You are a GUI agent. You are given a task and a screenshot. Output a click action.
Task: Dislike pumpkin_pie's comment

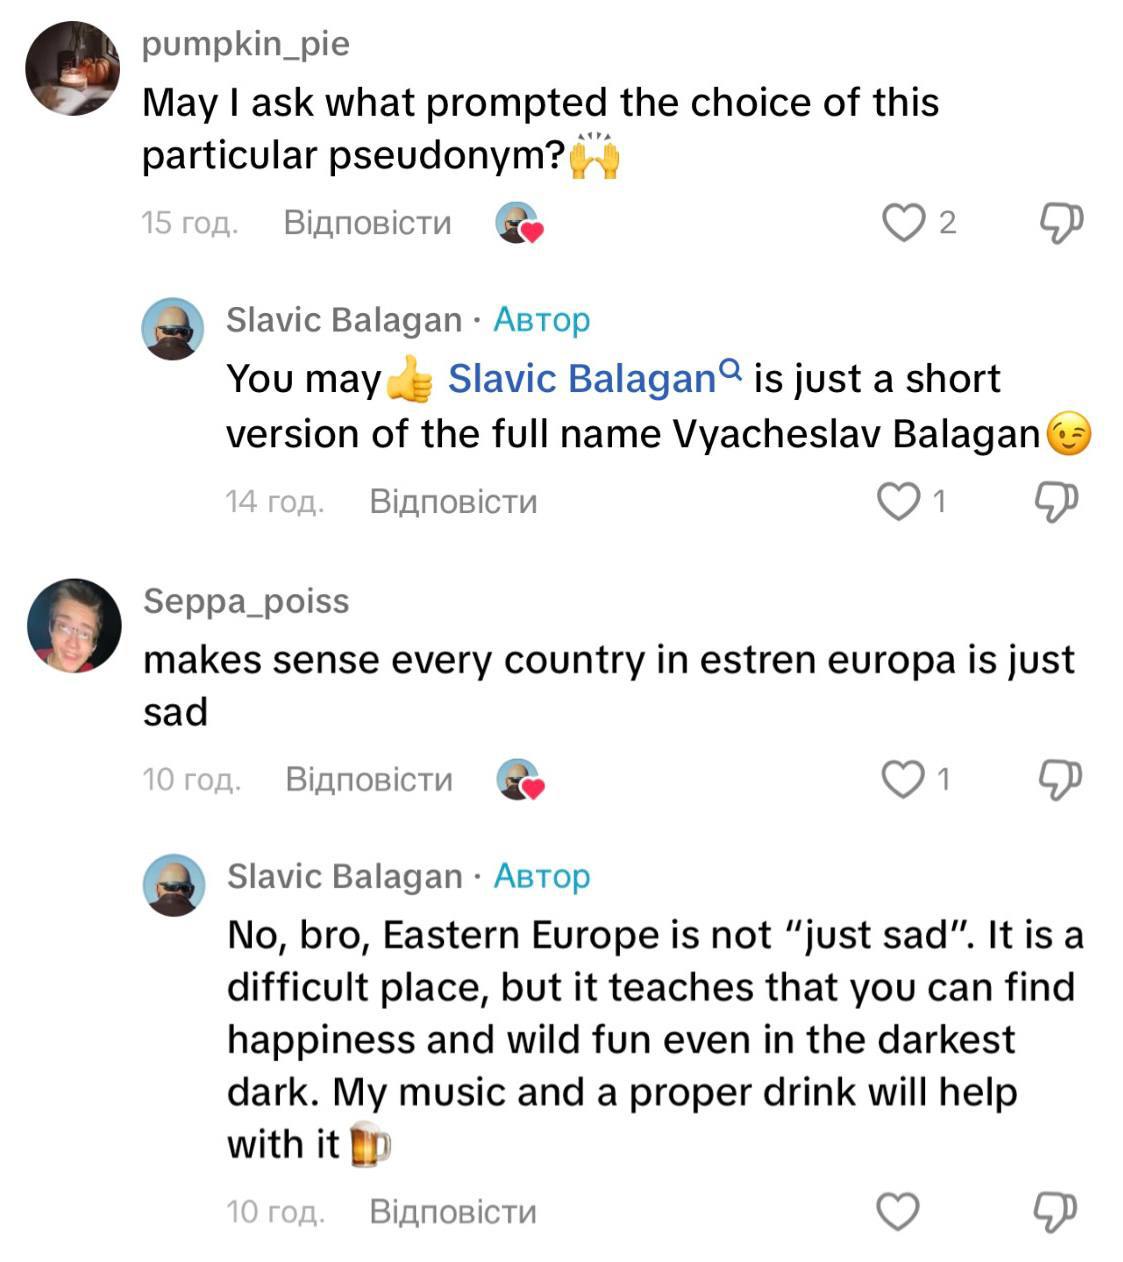click(x=1061, y=222)
